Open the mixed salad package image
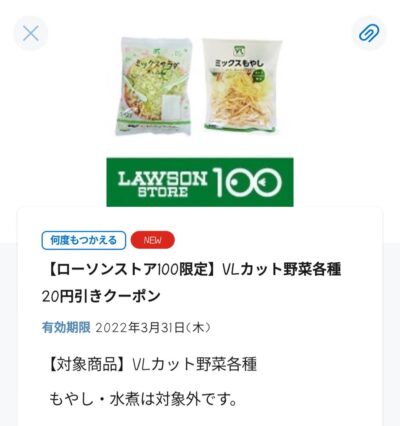 [154, 87]
